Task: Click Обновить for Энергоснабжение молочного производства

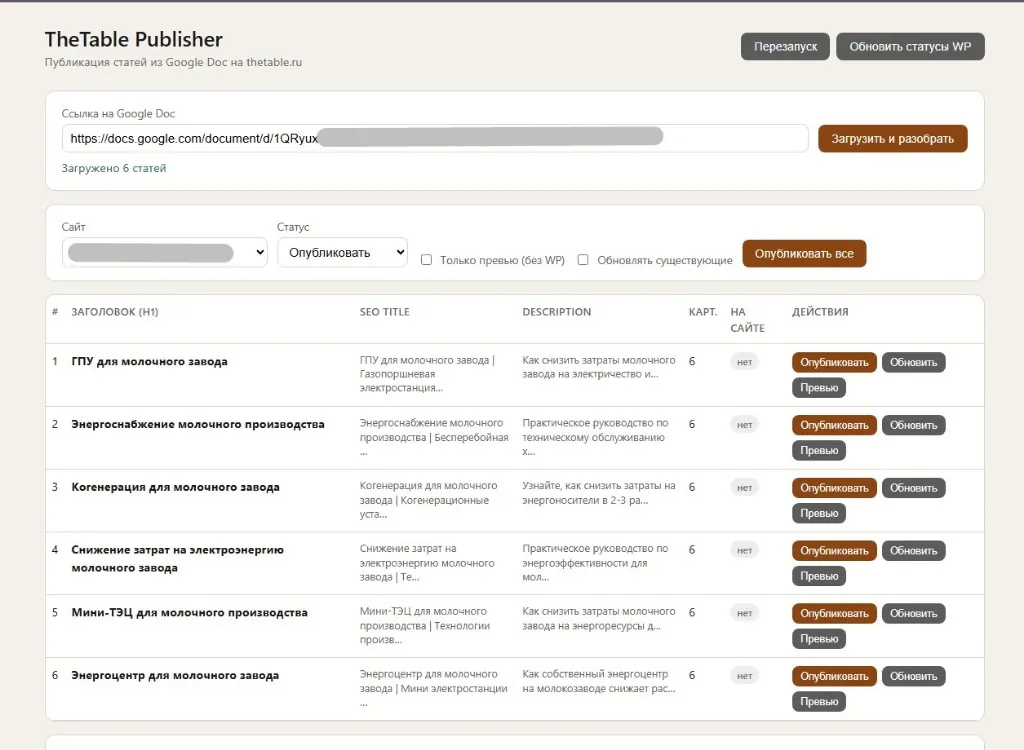Action: click(913, 425)
